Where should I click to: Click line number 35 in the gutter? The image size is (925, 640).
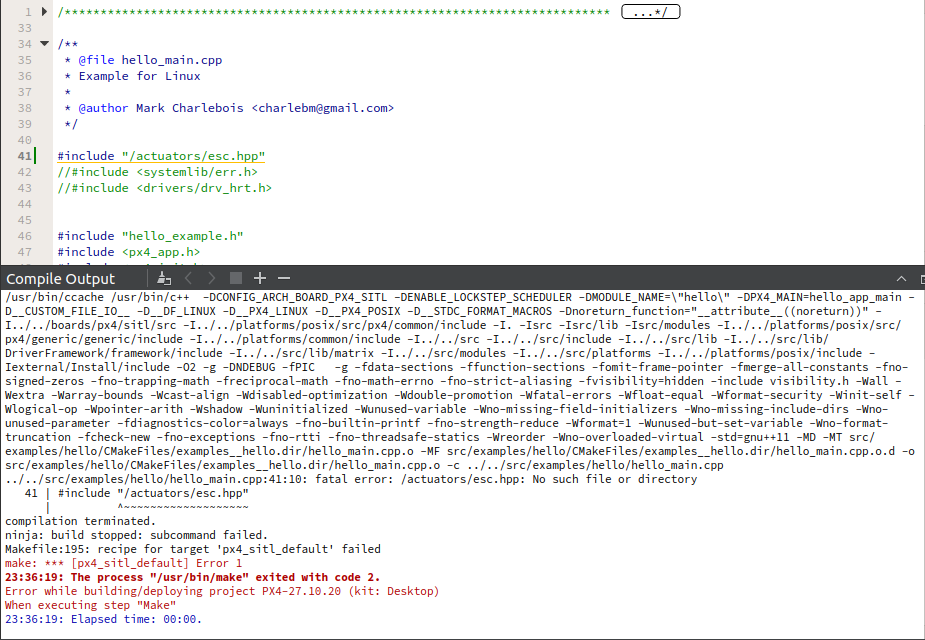pyautogui.click(x=24, y=60)
